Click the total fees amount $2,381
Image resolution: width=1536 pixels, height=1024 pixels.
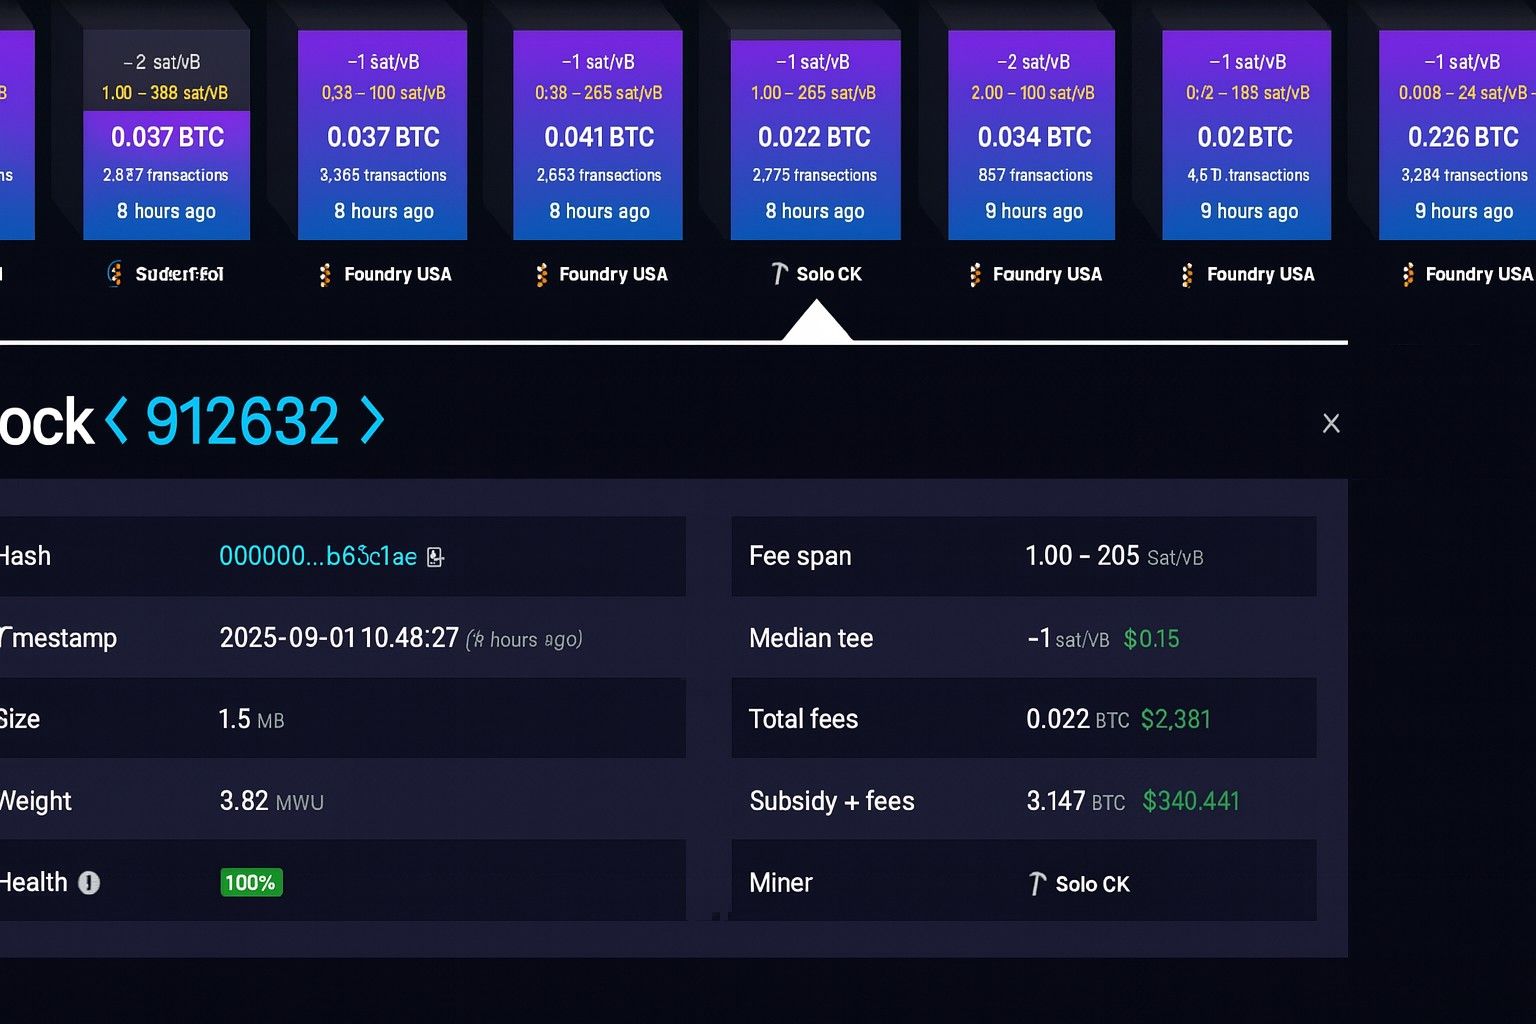pos(1175,719)
